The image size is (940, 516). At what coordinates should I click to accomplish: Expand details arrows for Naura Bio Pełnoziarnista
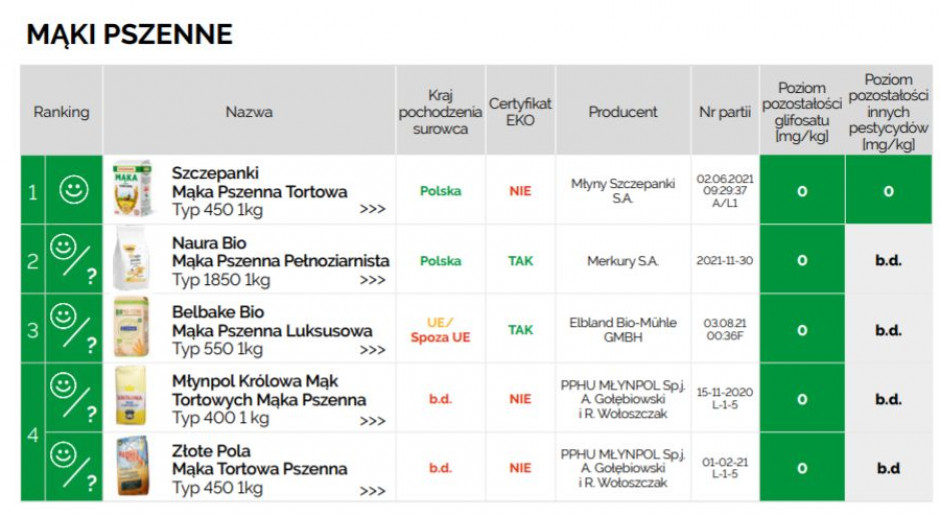tap(372, 280)
